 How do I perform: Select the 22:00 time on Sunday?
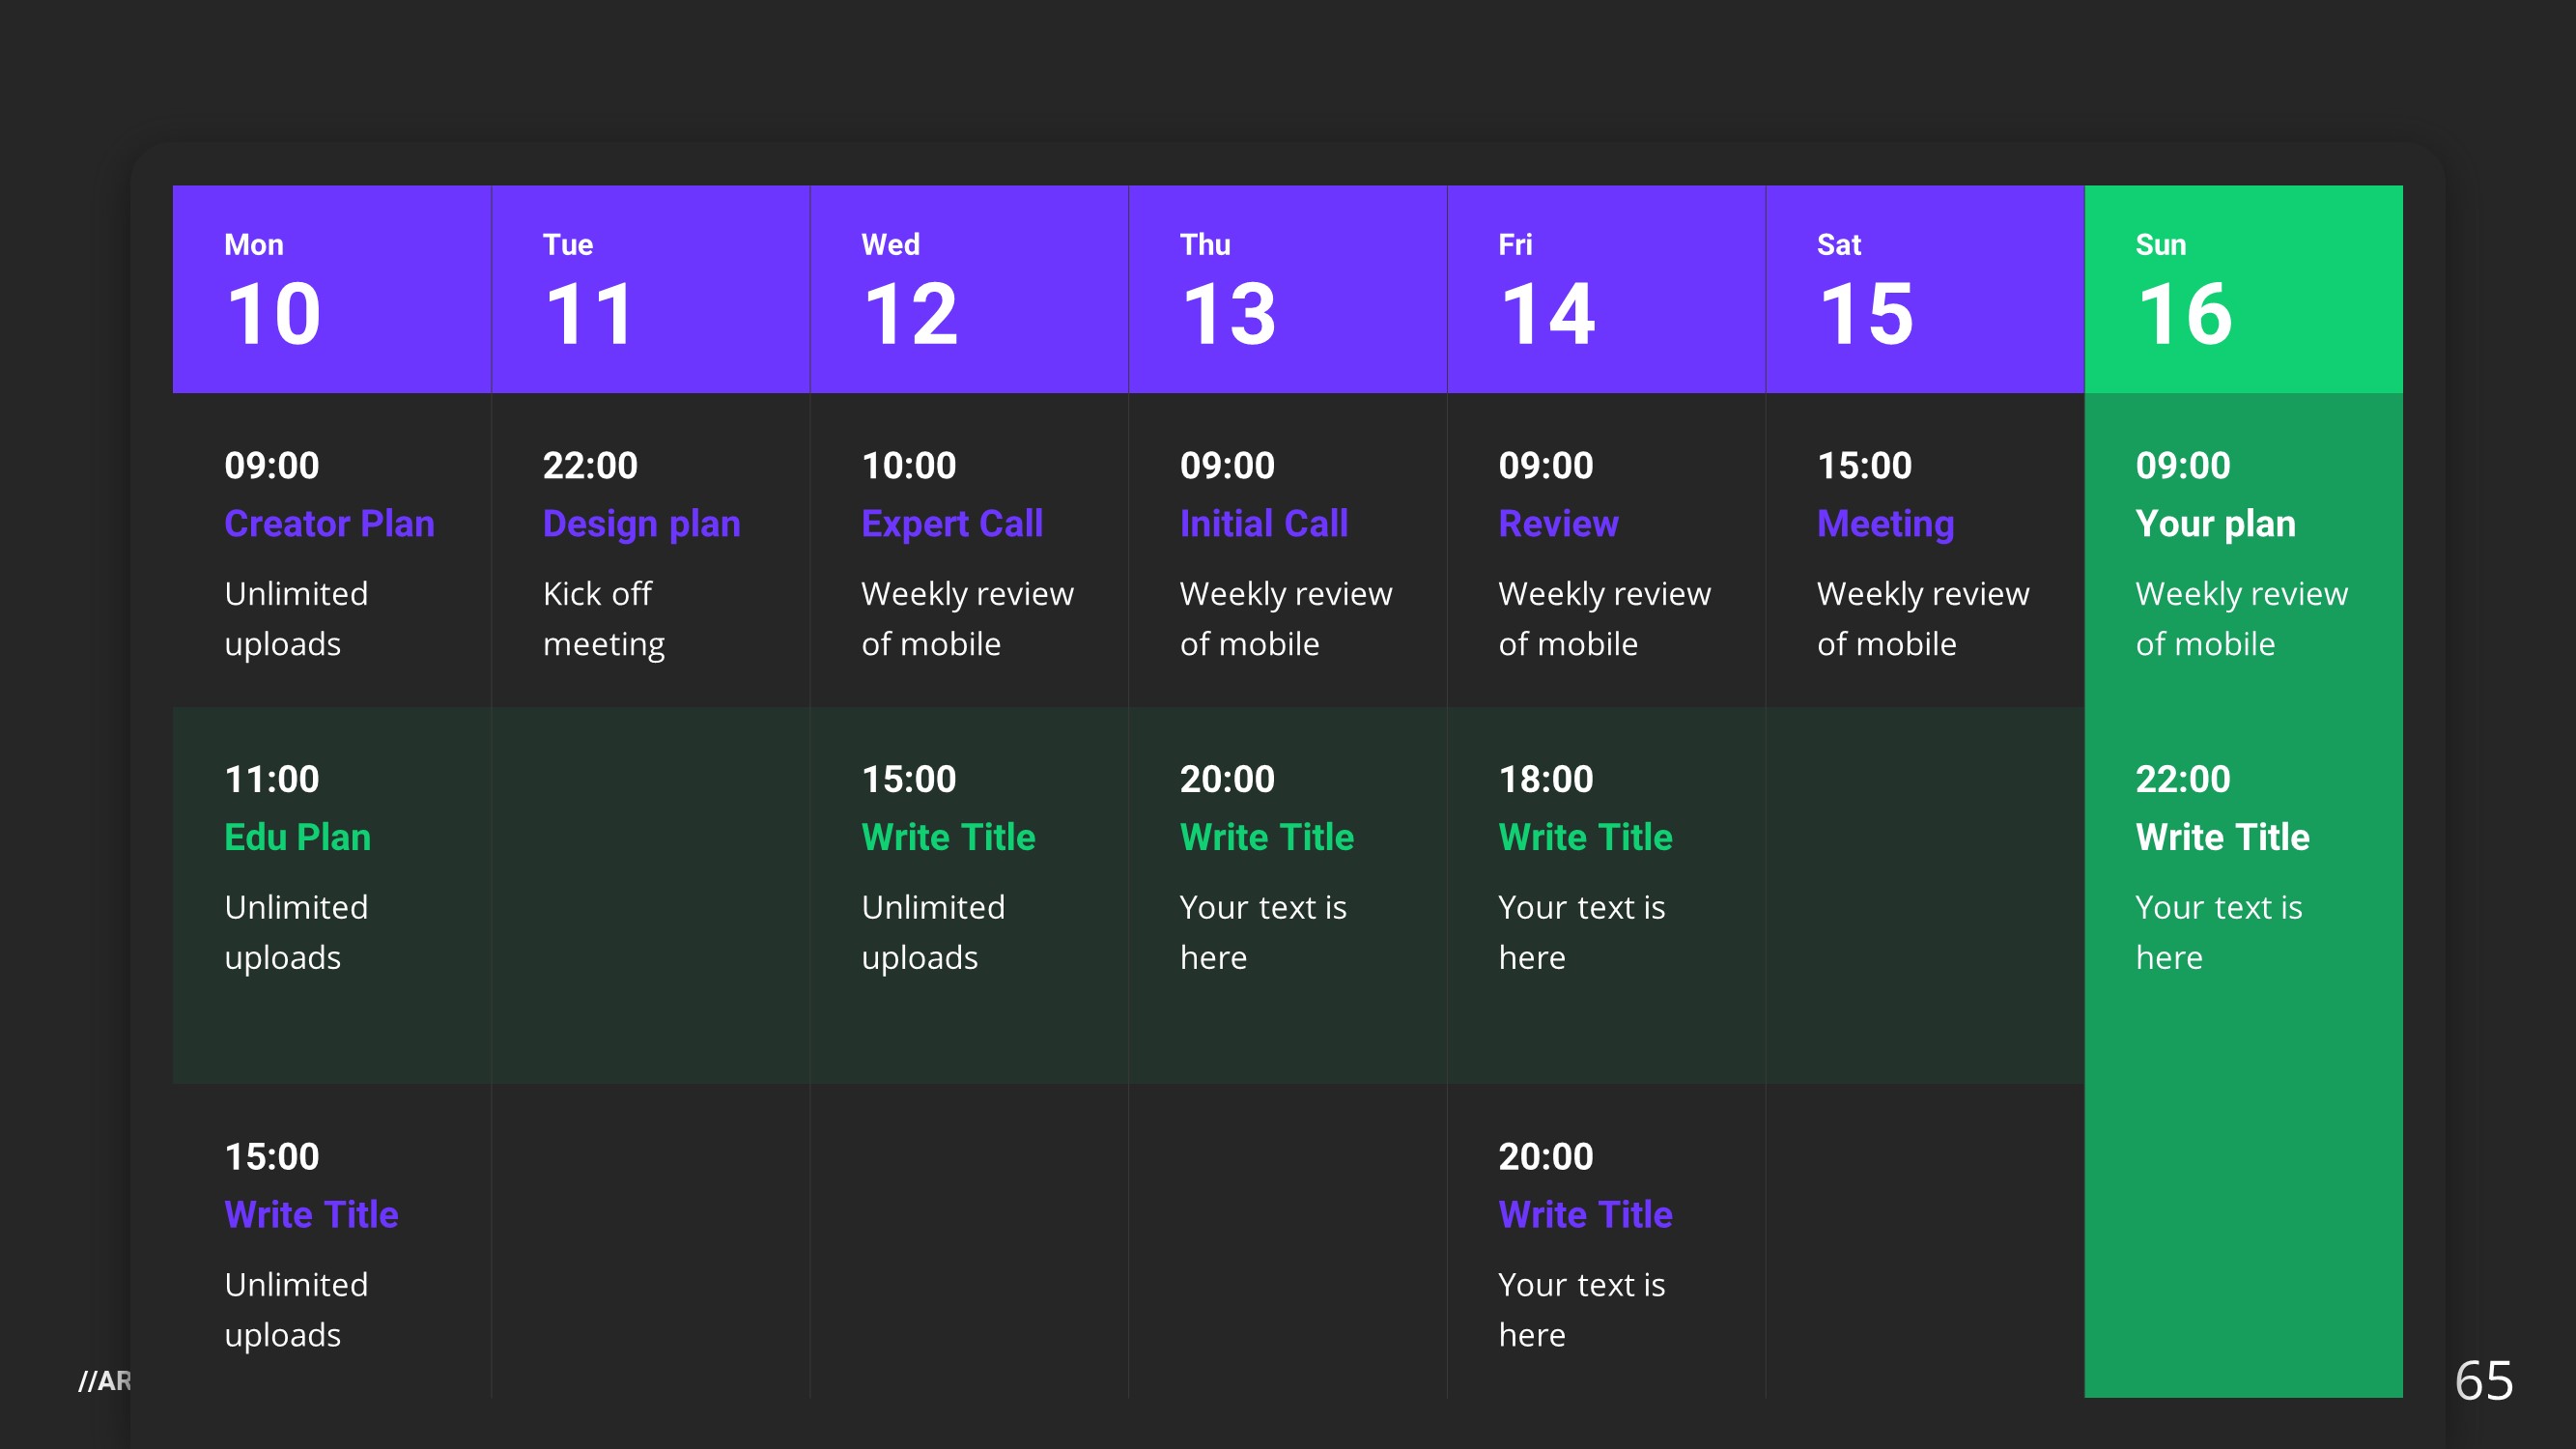click(2182, 779)
